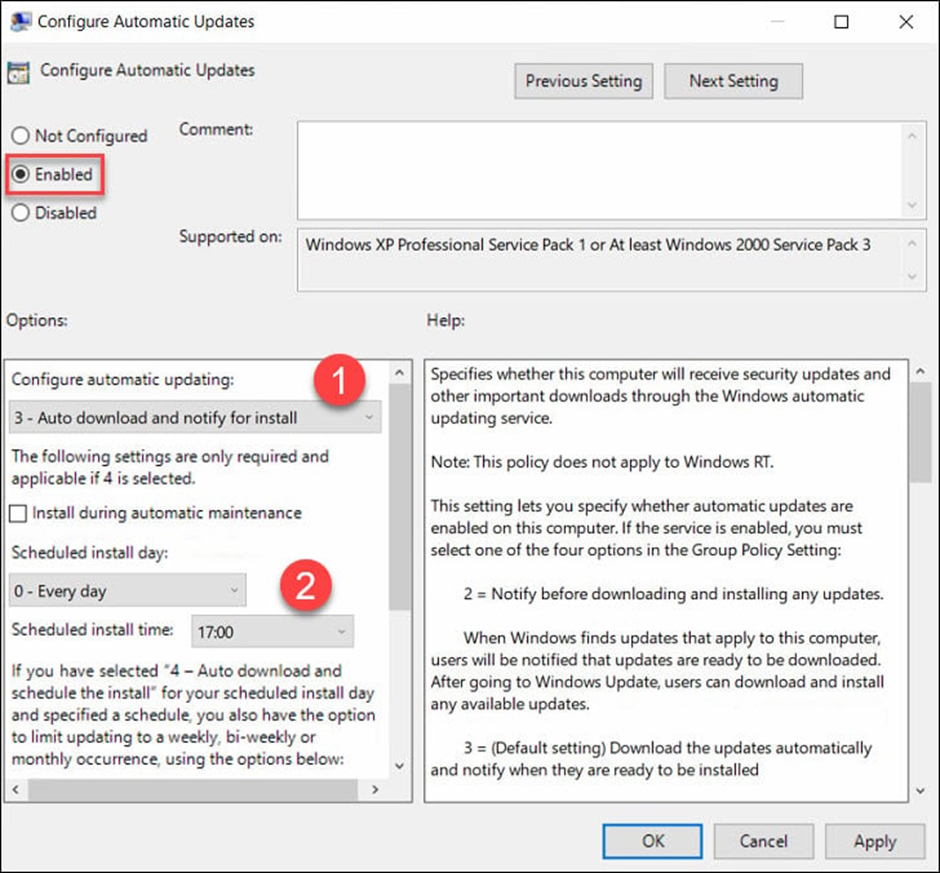Click the Configure Automatic Updates setting icon
The height and width of the screenshot is (873, 940).
(18, 72)
